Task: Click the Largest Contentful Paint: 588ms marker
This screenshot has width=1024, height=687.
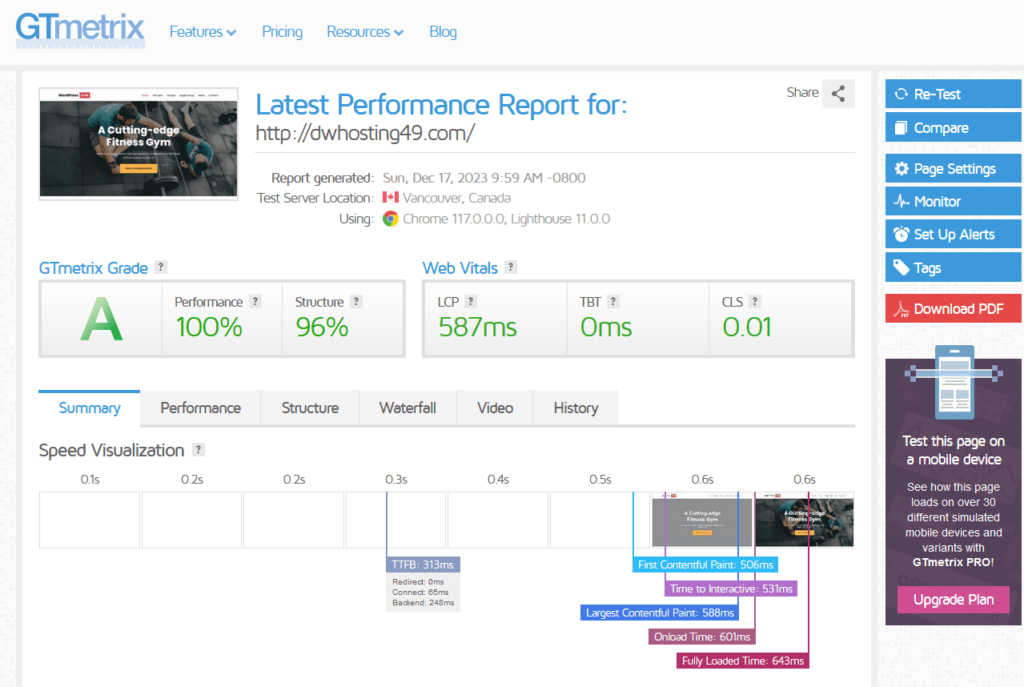Action: (660, 613)
